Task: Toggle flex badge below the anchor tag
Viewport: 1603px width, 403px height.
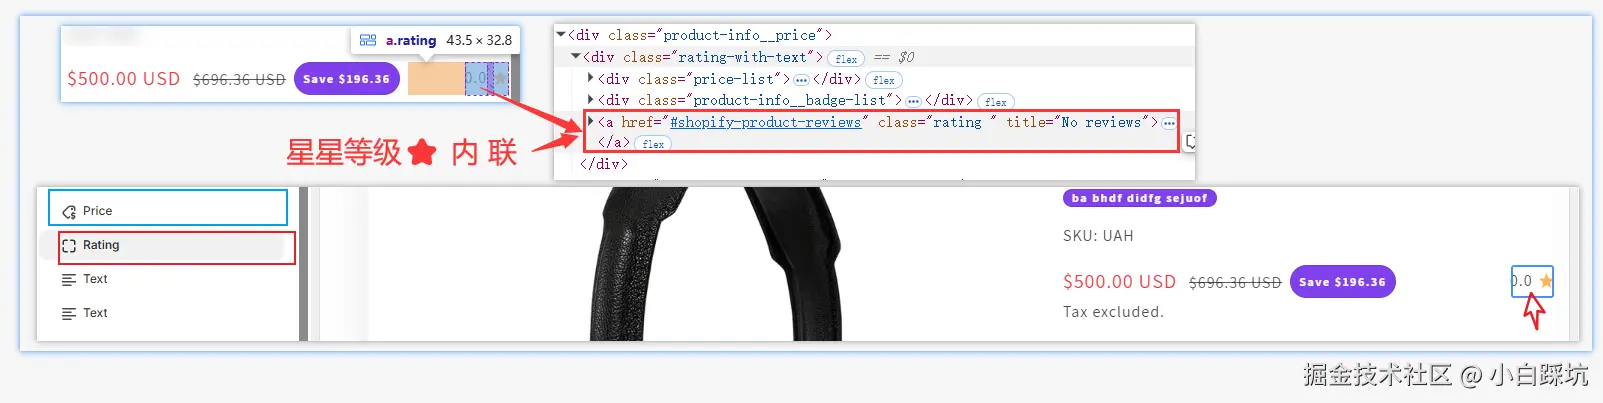Action: pyautogui.click(x=653, y=144)
